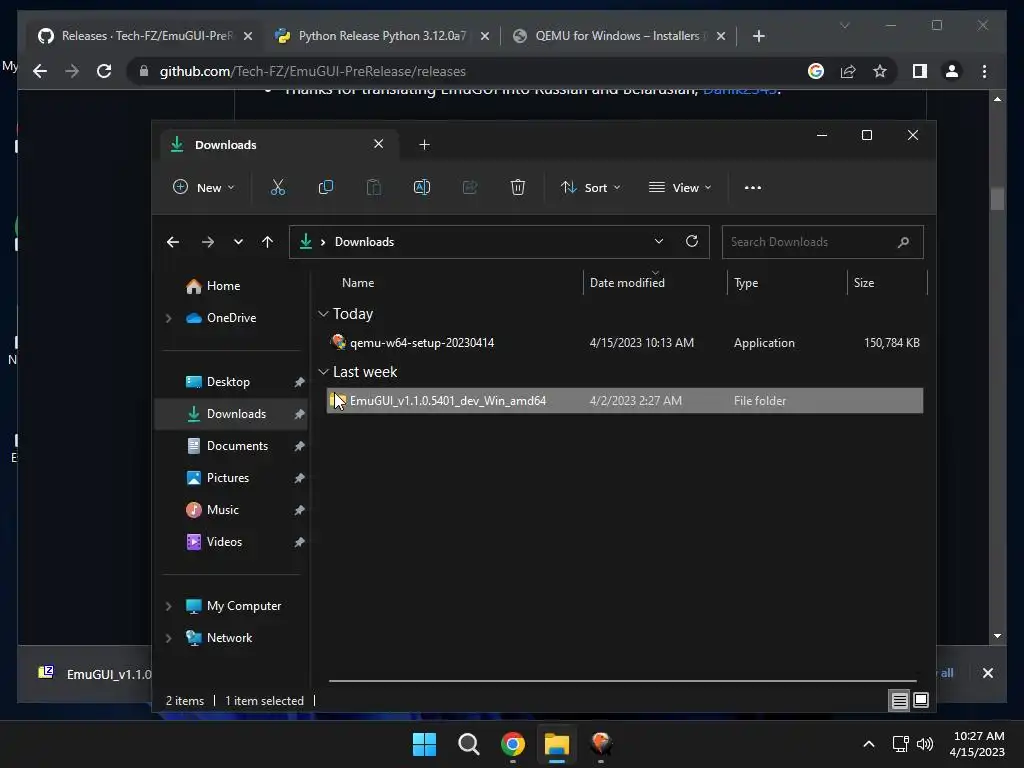This screenshot has width=1024, height=768.
Task: Open the Sort dropdown menu
Action: [590, 187]
